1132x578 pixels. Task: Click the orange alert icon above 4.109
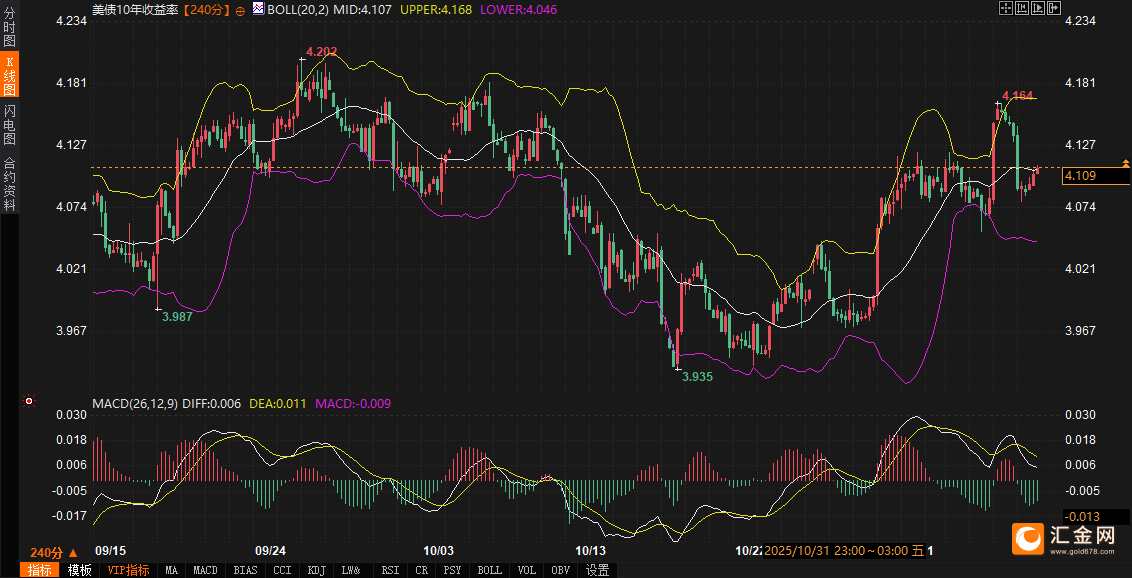[x=1125, y=162]
